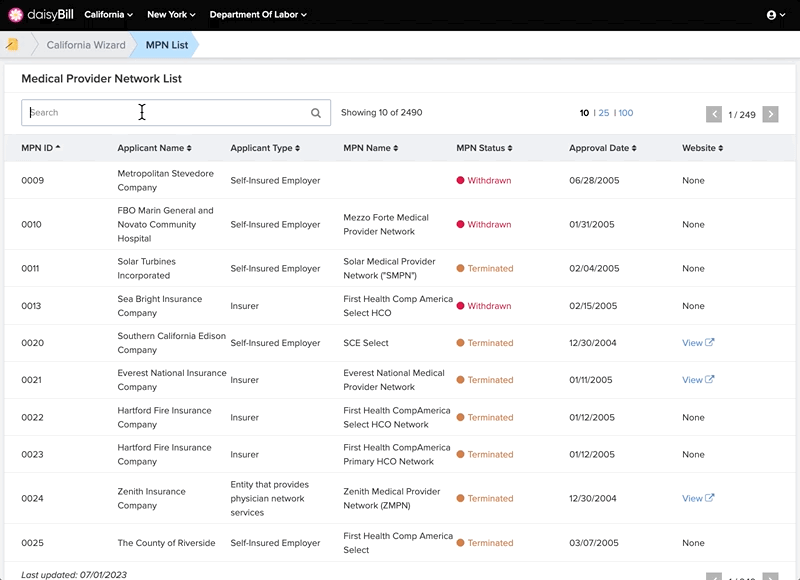Click the 1 / 249 page indicator
This screenshot has height=580, width=800.
[742, 115]
